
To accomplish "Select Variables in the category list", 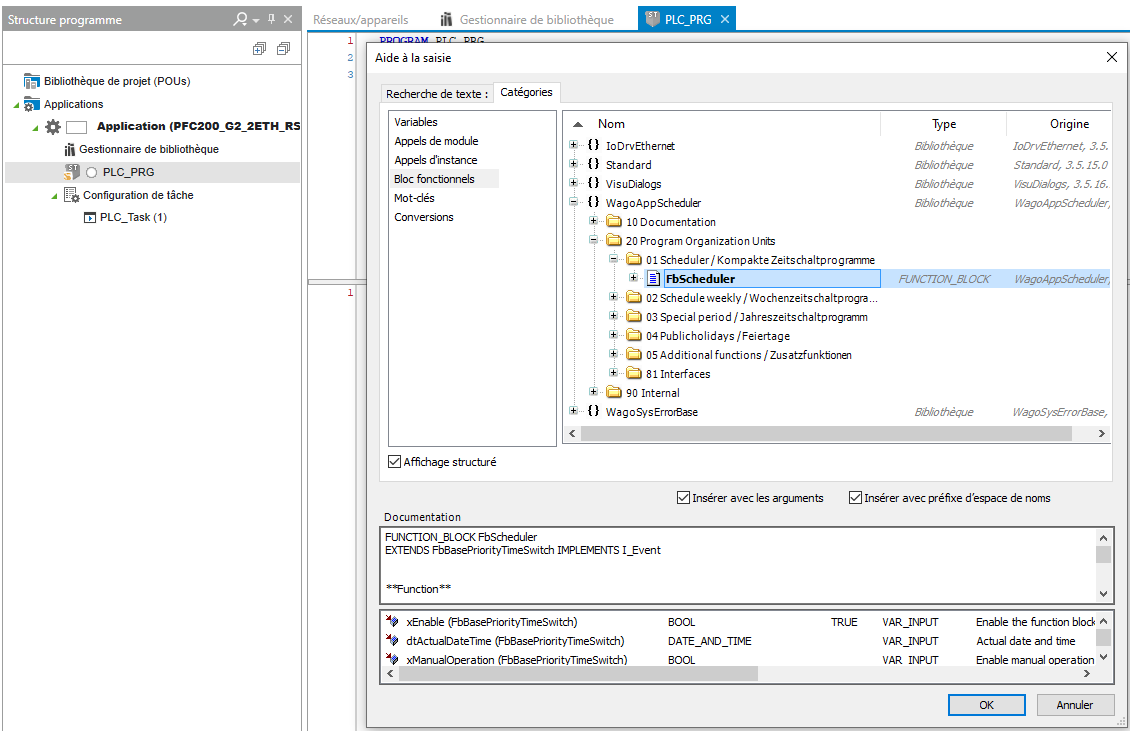I will pos(415,122).
